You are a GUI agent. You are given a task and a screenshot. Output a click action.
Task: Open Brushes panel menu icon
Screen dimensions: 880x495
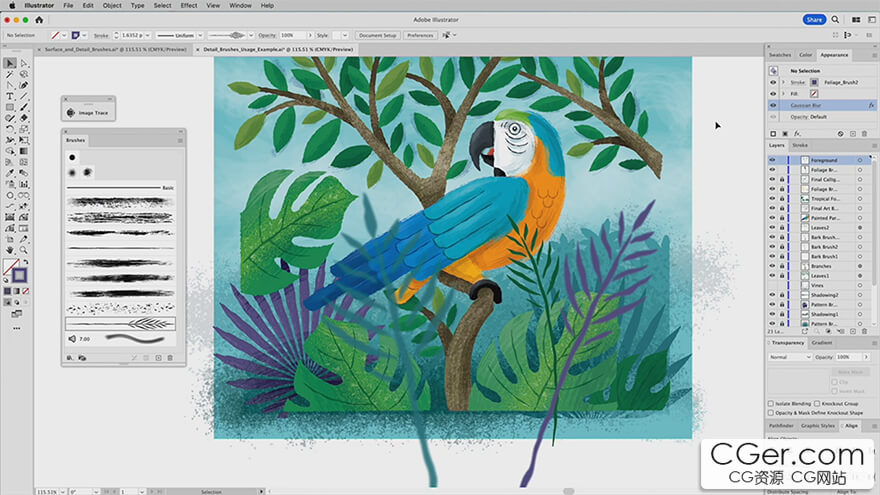tap(180, 140)
